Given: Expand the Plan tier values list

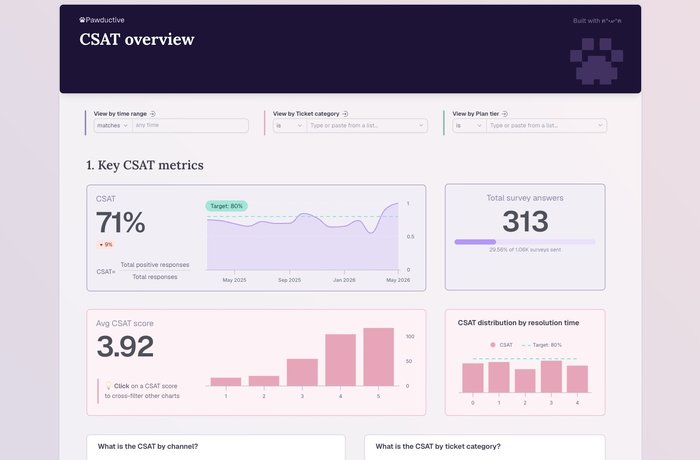Looking at the screenshot, I should [x=600, y=125].
